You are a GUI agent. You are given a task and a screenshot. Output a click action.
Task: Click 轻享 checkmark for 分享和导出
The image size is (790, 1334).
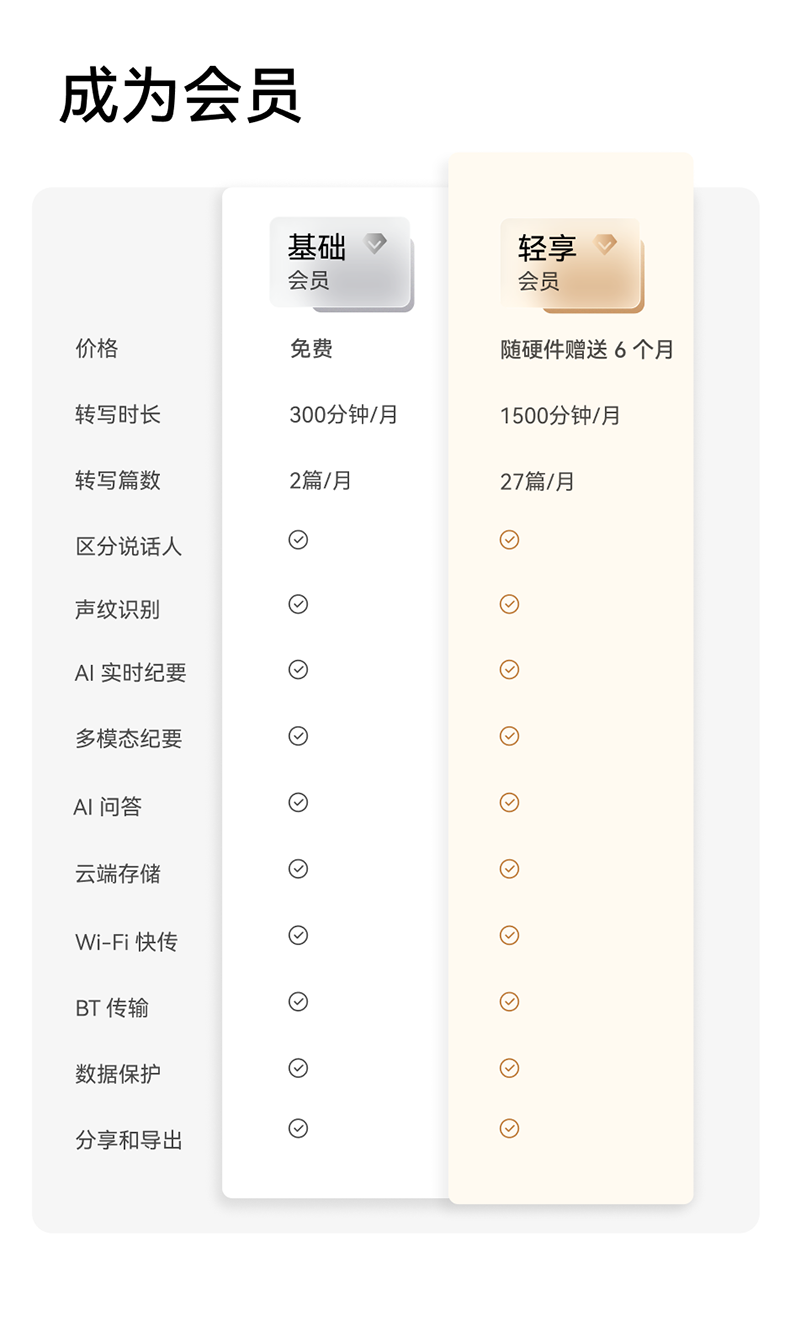click(x=509, y=1128)
